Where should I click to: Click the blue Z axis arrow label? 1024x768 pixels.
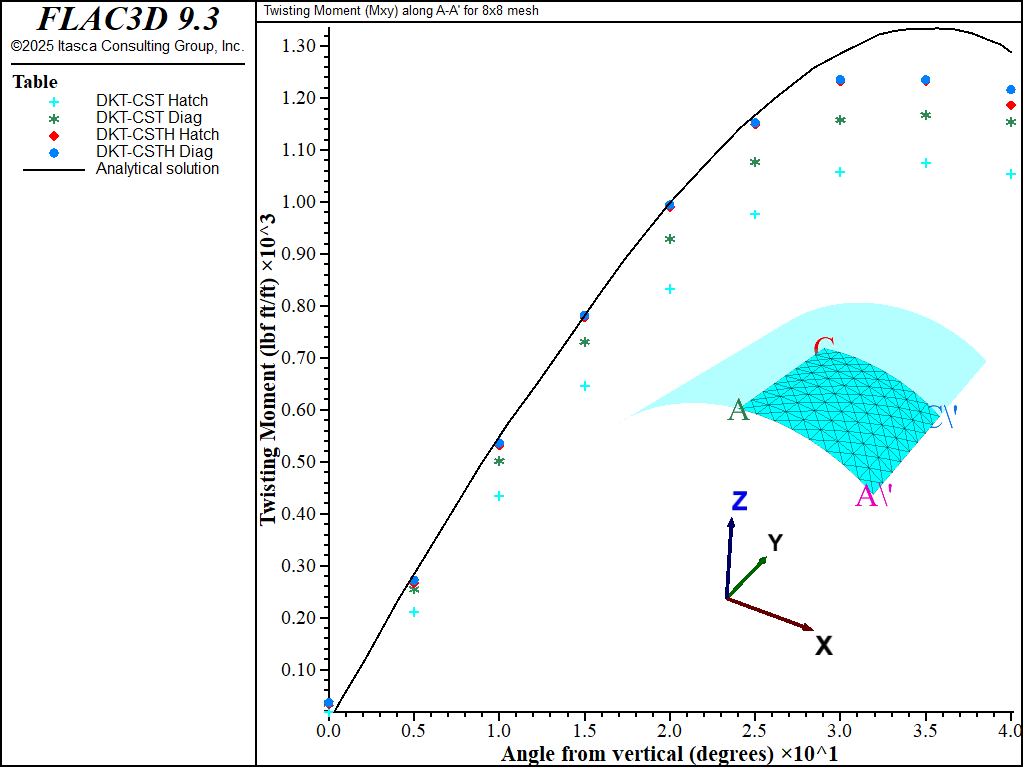(x=739, y=501)
